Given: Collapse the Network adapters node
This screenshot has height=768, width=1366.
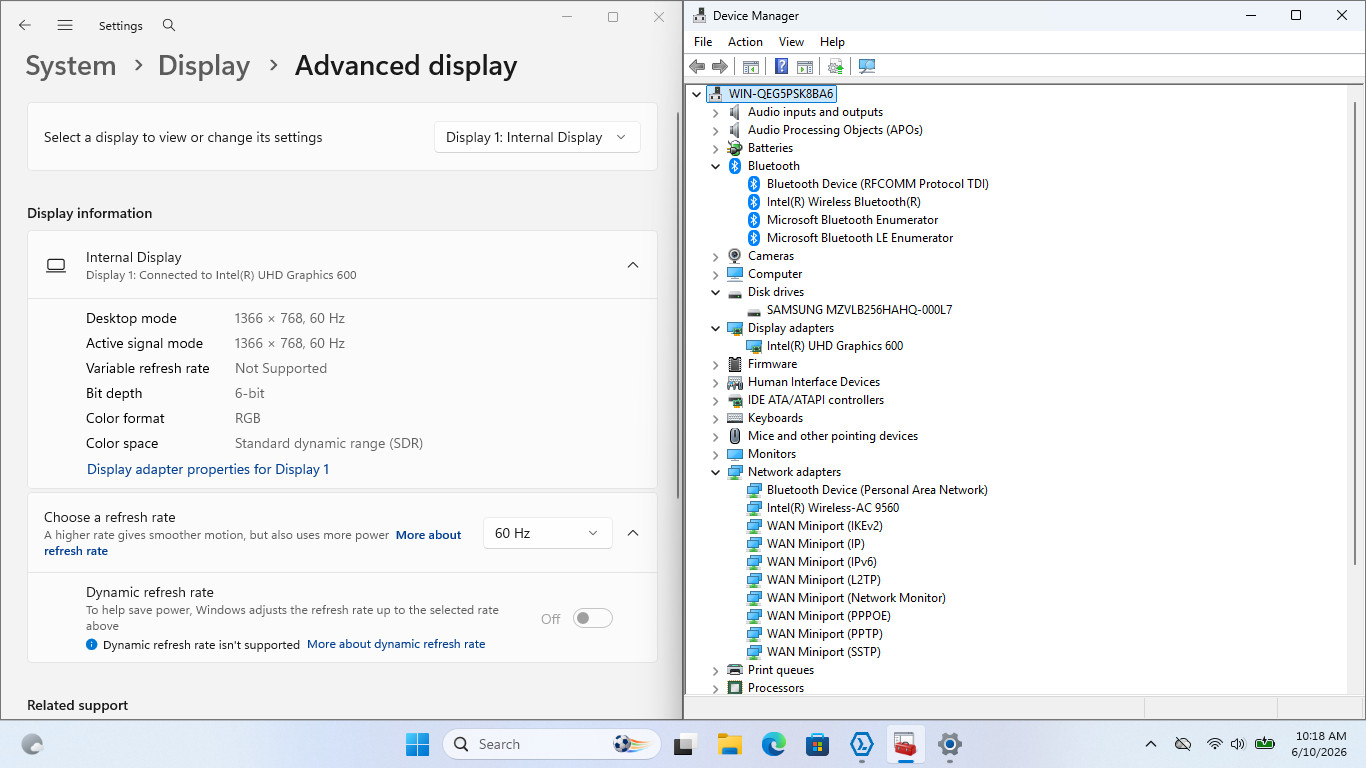Looking at the screenshot, I should click(715, 472).
